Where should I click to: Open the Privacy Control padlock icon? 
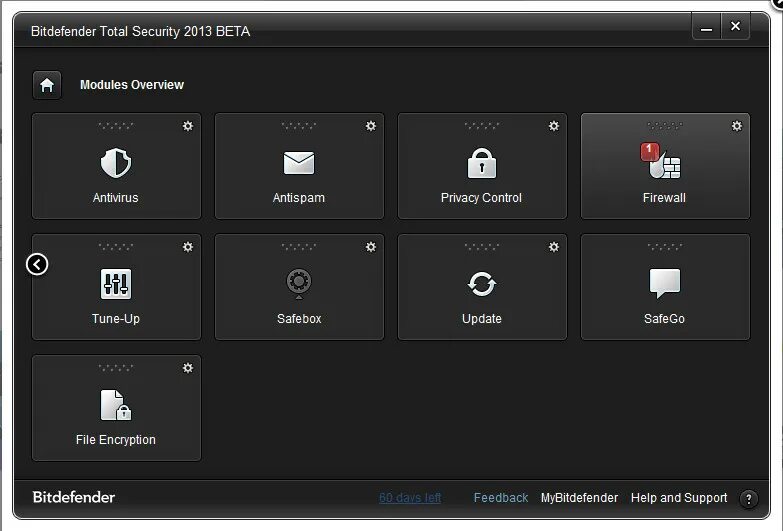tap(481, 163)
